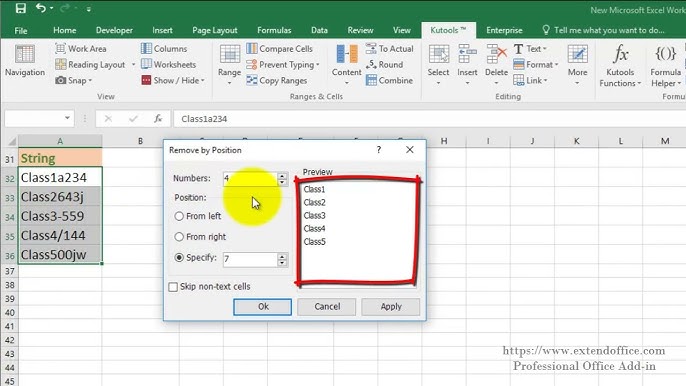Click the Undo arrow icon
Screen dimensions: 686x386
click(41, 8)
